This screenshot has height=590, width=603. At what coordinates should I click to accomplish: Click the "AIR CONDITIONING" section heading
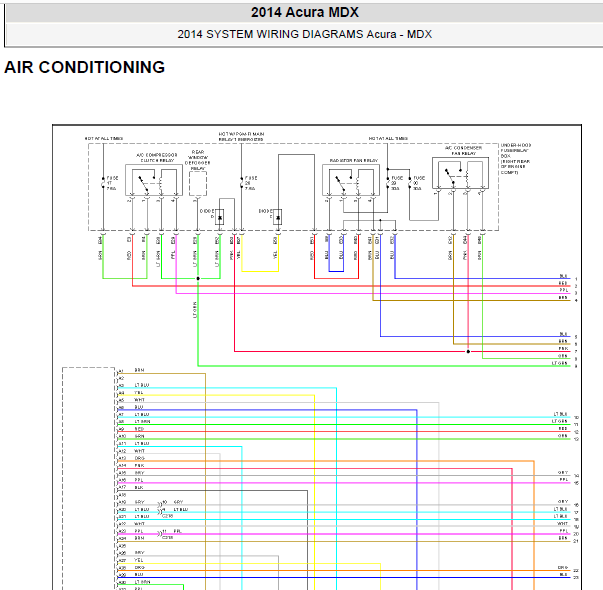click(x=85, y=67)
